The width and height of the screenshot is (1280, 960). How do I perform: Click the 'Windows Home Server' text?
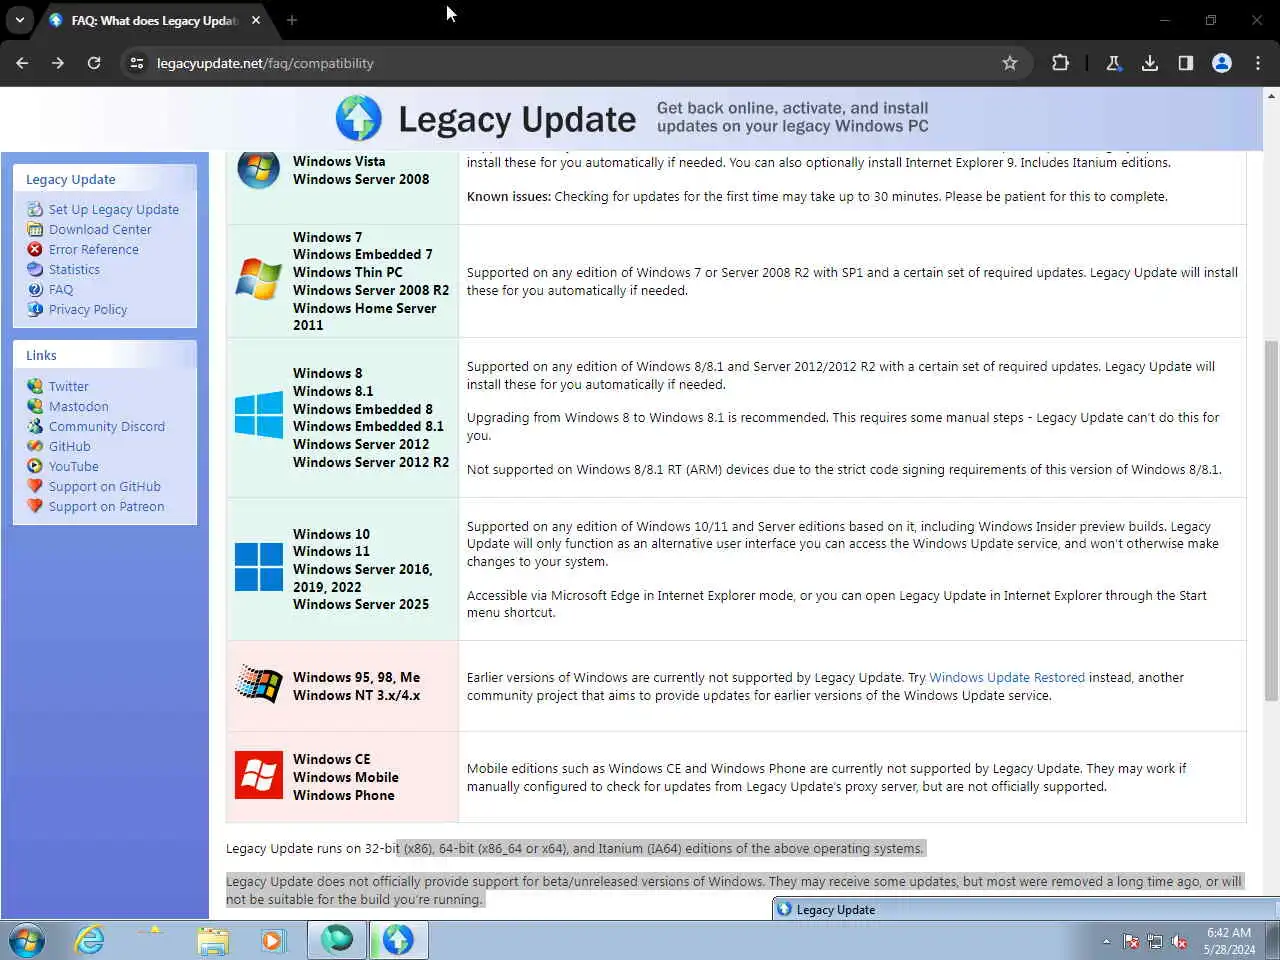365,308
